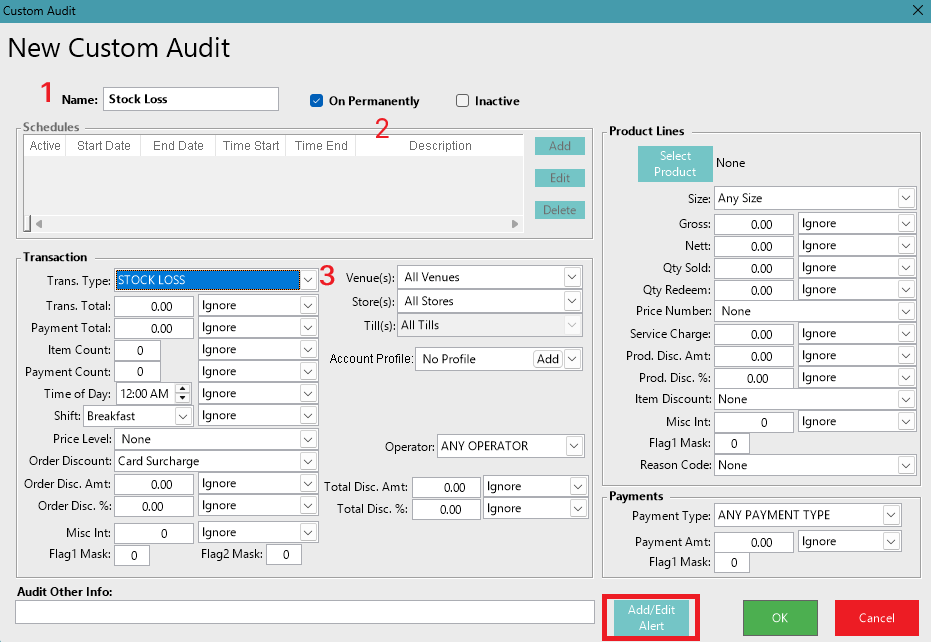Viewport: 931px width, 642px height.
Task: Click the Audit Other Info text field
Action: pos(305,612)
